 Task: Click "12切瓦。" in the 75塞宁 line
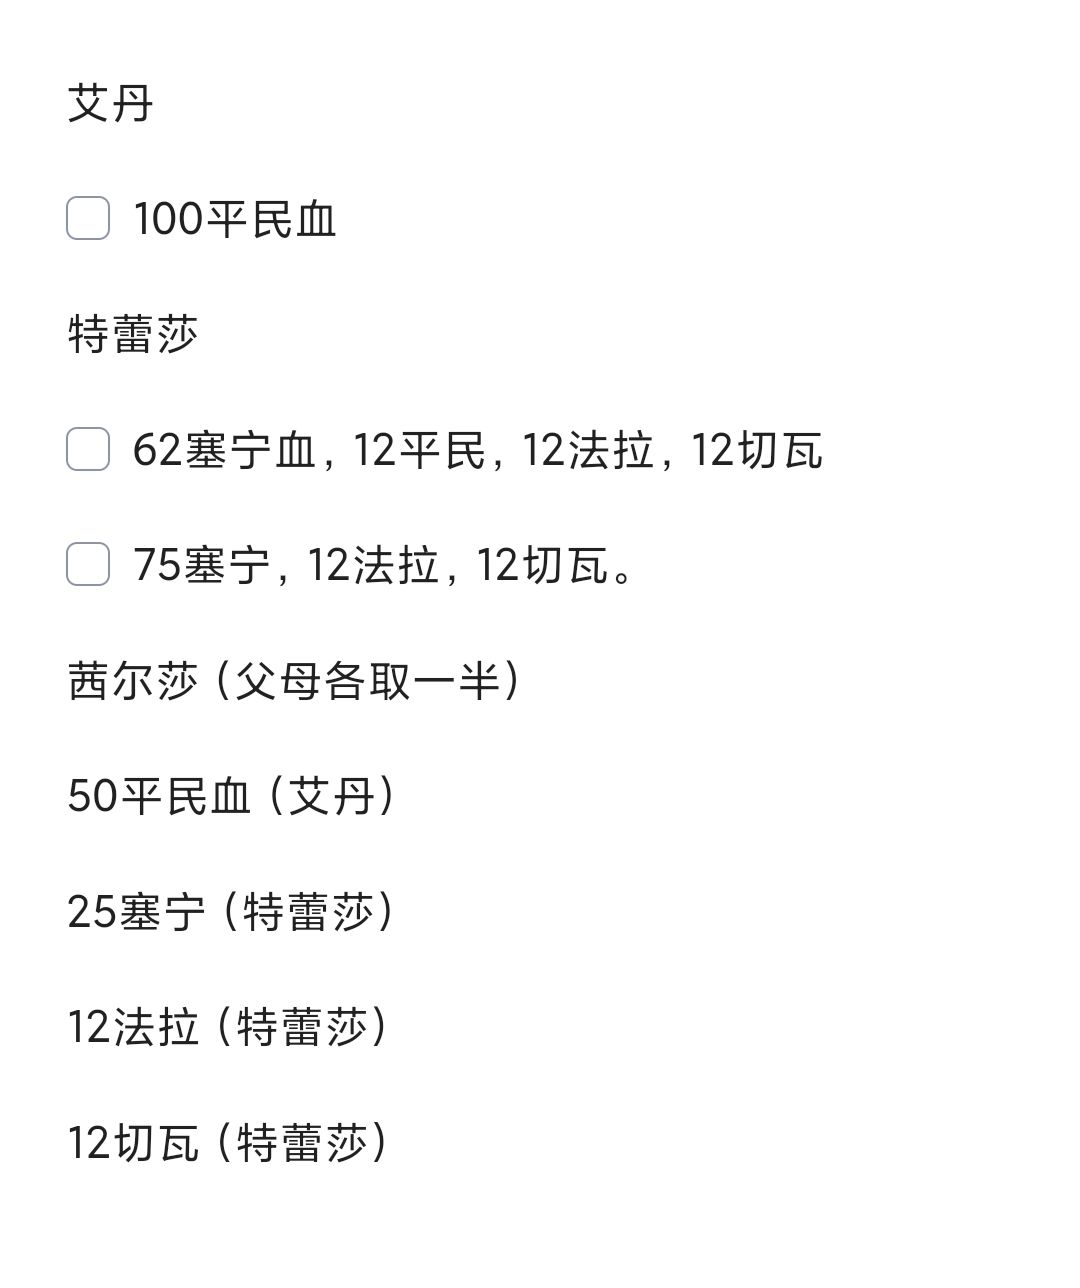click(553, 566)
